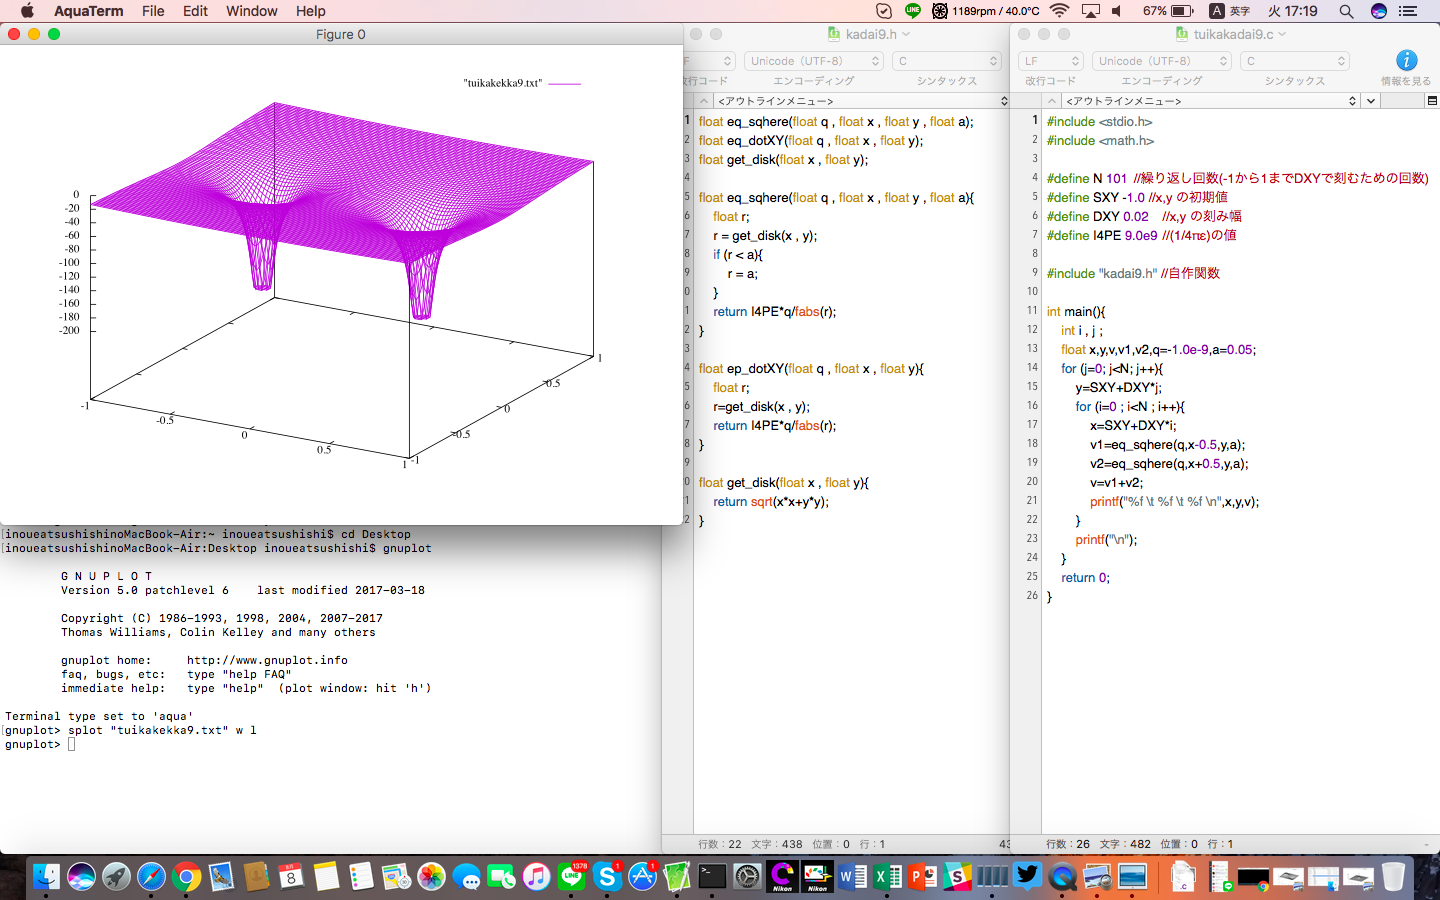This screenshot has width=1440, height=900.
Task: Click the previous outline item arrow in kadai9.h
Action: [704, 101]
